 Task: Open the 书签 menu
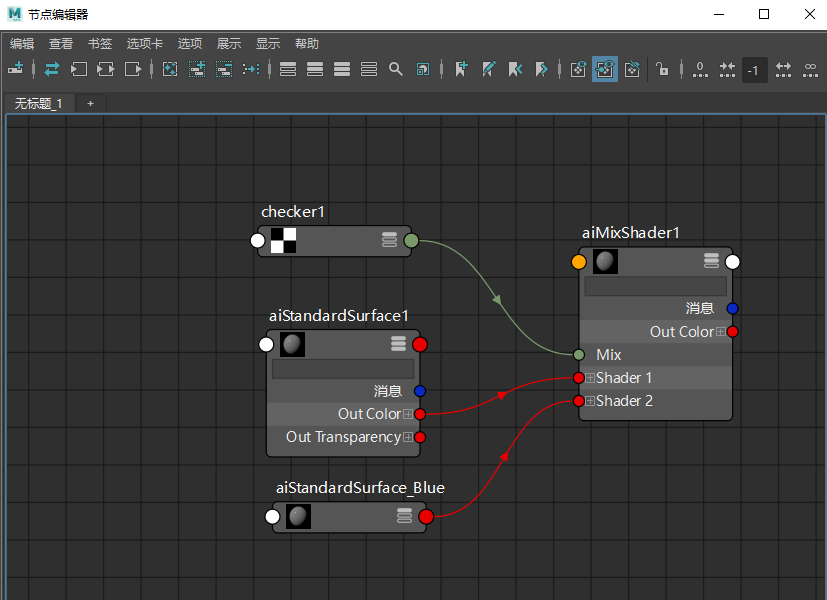[x=100, y=44]
